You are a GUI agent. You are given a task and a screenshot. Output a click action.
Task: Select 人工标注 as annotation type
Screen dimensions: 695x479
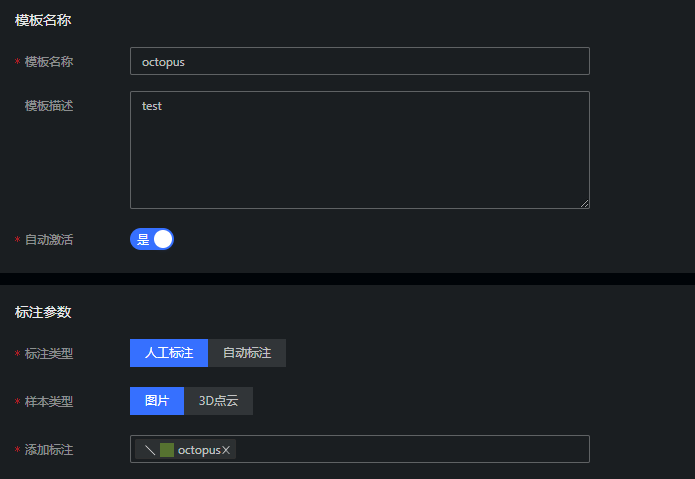(x=169, y=353)
